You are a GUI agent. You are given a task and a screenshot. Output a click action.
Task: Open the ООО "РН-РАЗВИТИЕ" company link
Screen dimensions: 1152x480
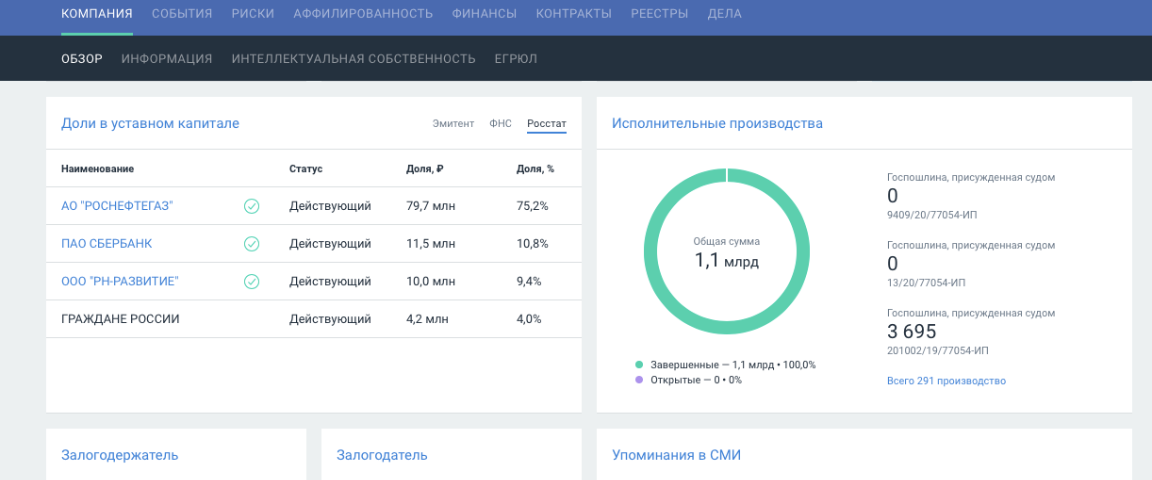point(120,282)
